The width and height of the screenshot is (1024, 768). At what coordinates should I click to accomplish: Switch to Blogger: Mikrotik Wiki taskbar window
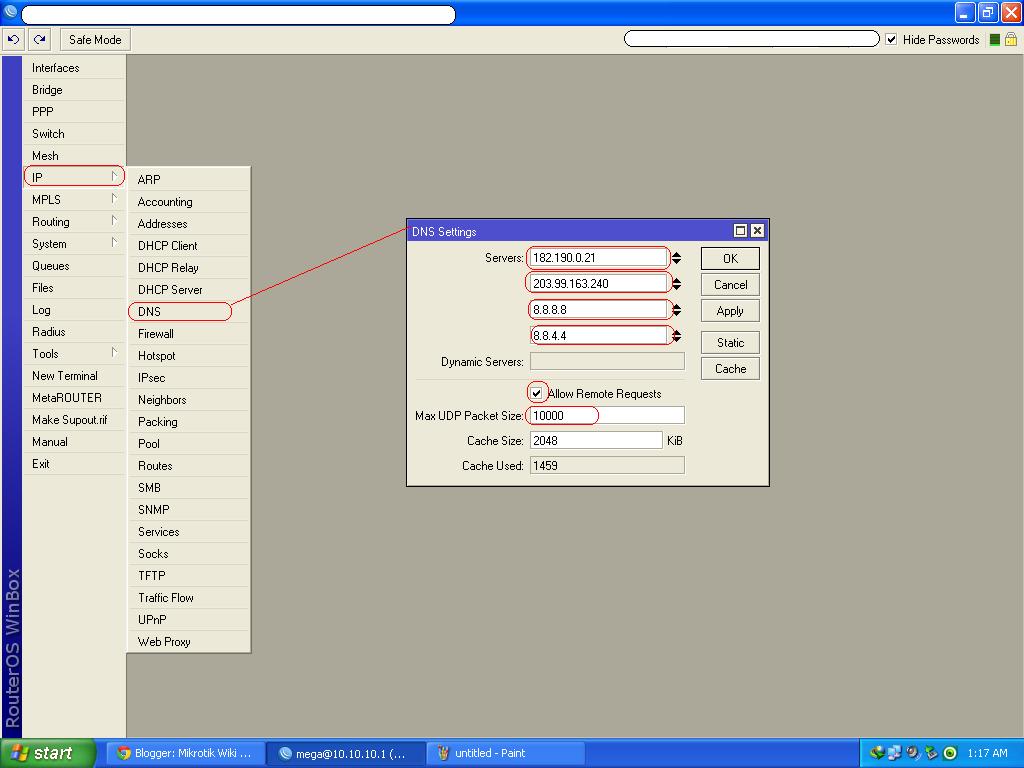[x=186, y=753]
